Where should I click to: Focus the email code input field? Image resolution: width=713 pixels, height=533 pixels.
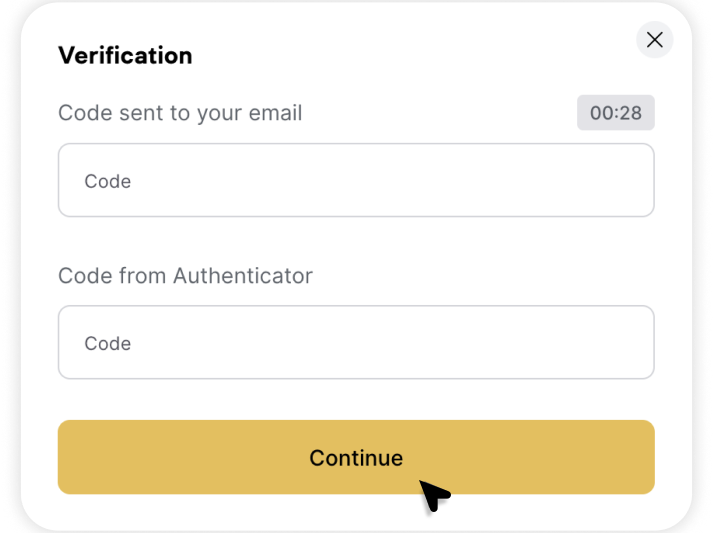click(356, 181)
